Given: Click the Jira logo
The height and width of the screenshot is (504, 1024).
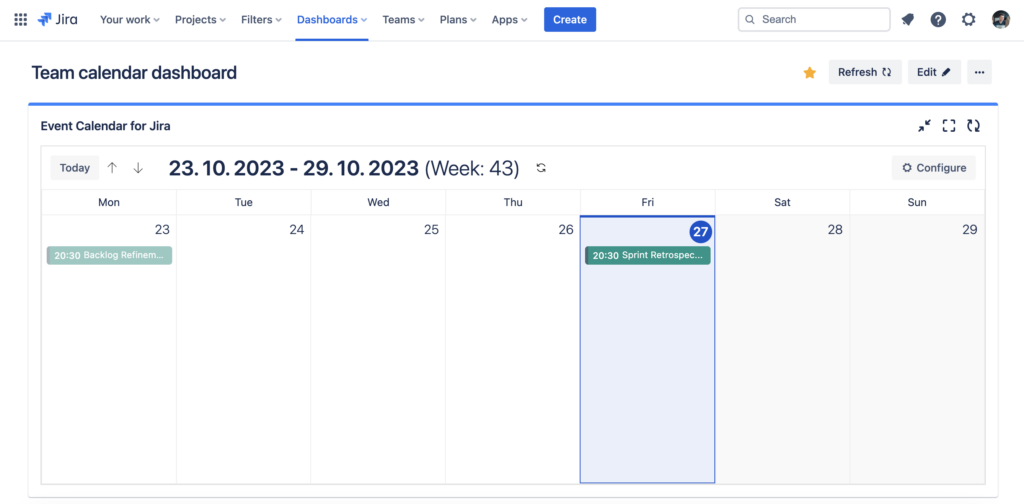Looking at the screenshot, I should click(61, 20).
